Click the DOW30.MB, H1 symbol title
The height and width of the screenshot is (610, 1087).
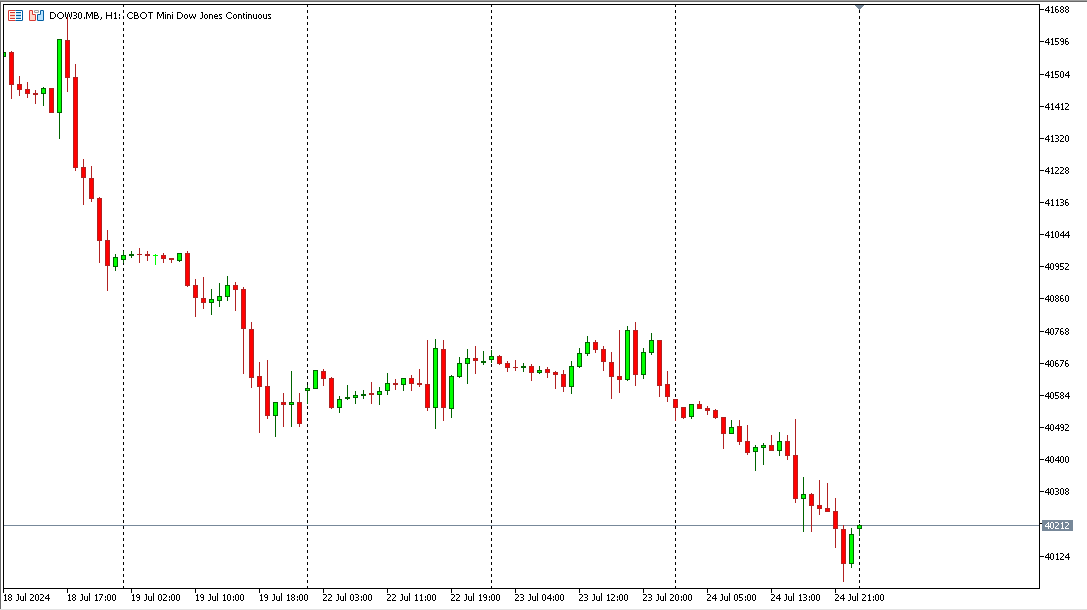tap(85, 15)
